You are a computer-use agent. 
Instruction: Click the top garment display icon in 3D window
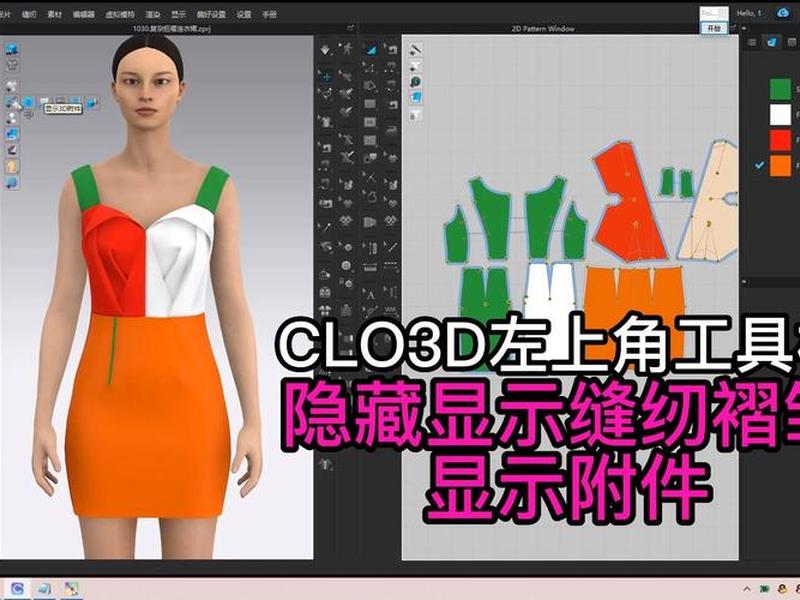click(12, 49)
